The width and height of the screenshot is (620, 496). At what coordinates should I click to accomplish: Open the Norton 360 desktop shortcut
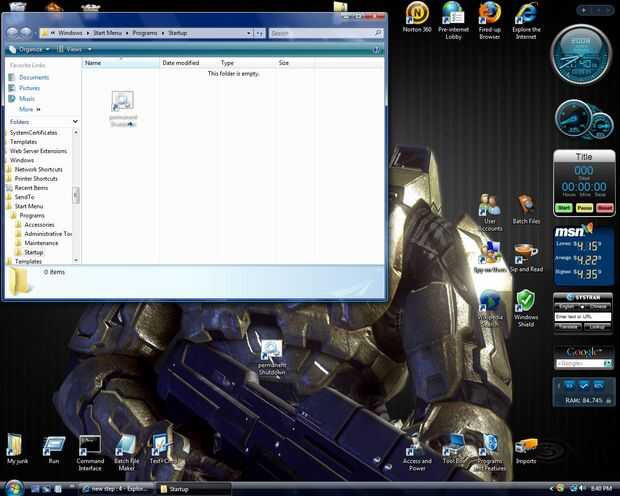coord(417,17)
